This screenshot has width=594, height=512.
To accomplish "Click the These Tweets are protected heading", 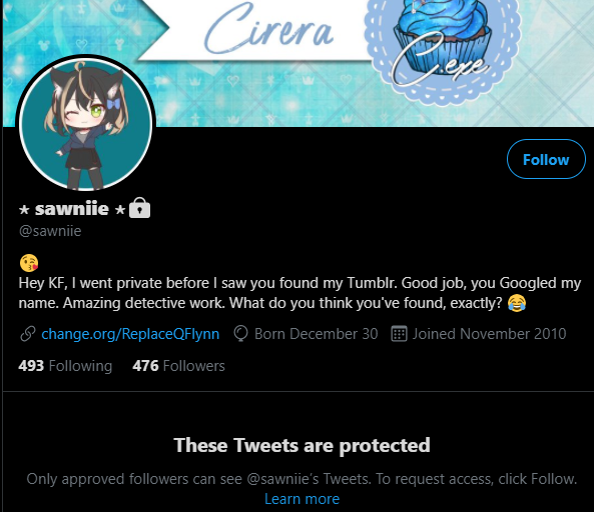I will pyautogui.click(x=302, y=445).
